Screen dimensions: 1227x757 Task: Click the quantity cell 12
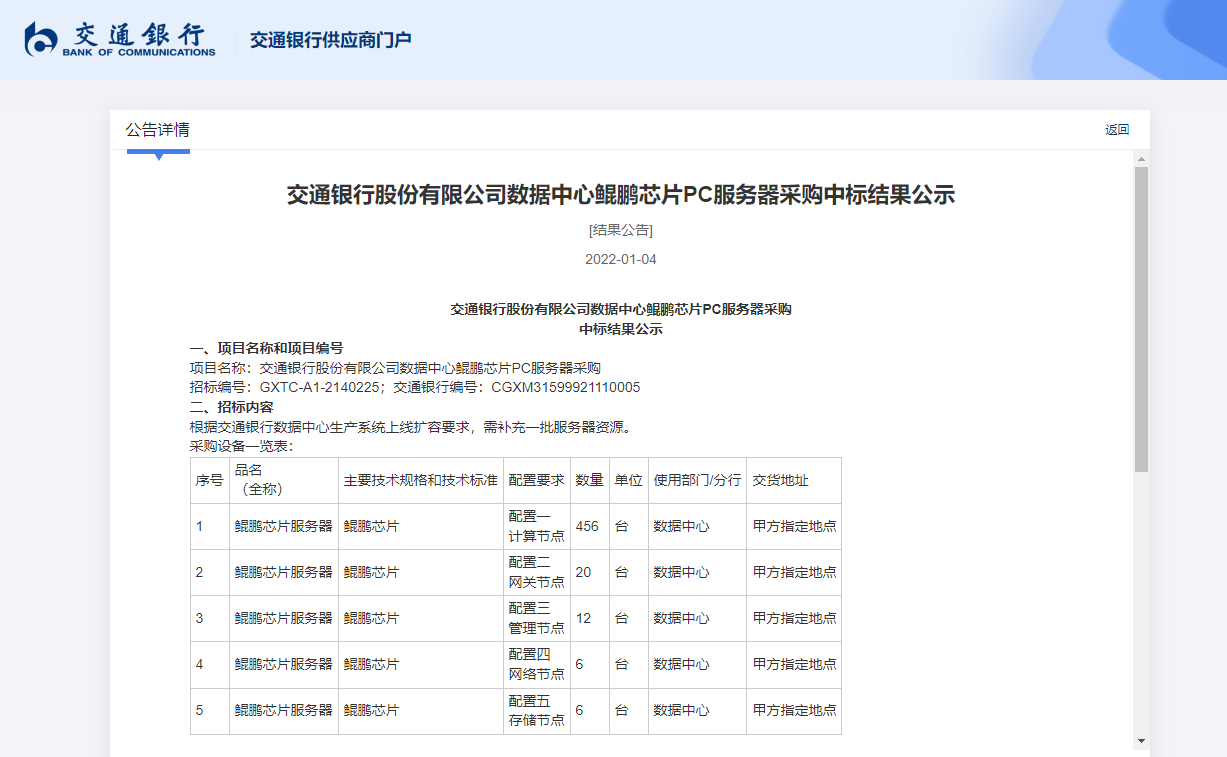(590, 618)
